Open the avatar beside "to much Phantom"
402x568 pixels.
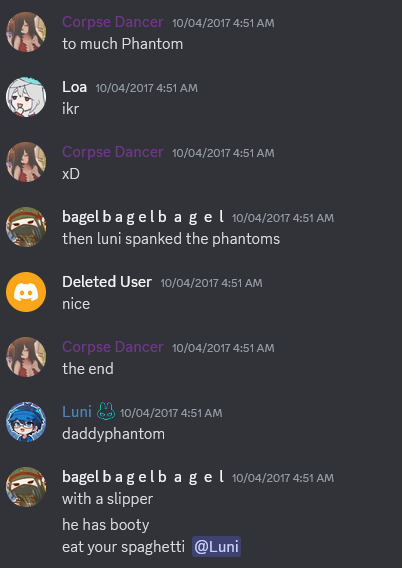coord(26,32)
